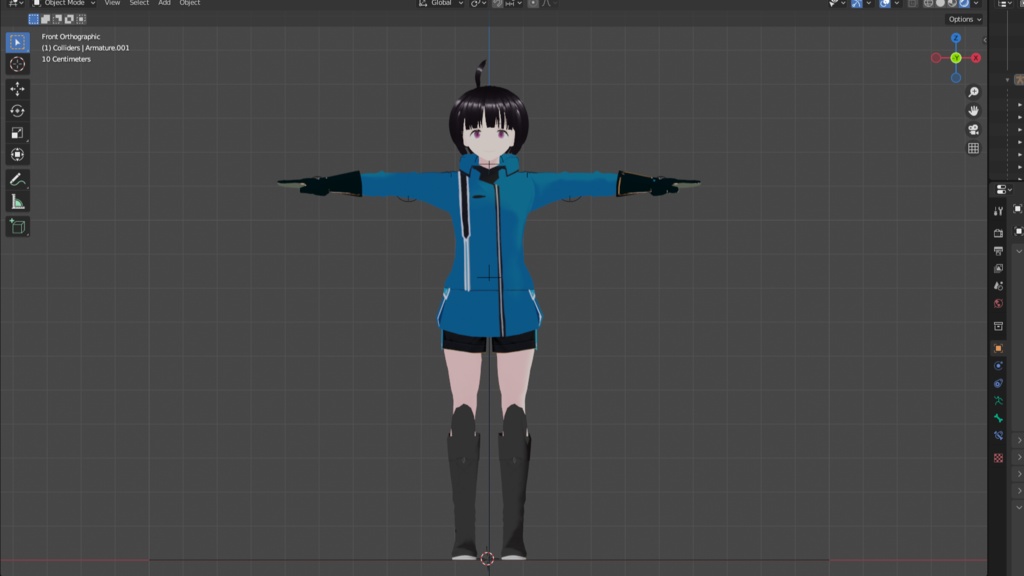Click the View menu item
Image resolution: width=1024 pixels, height=576 pixels.
click(110, 4)
